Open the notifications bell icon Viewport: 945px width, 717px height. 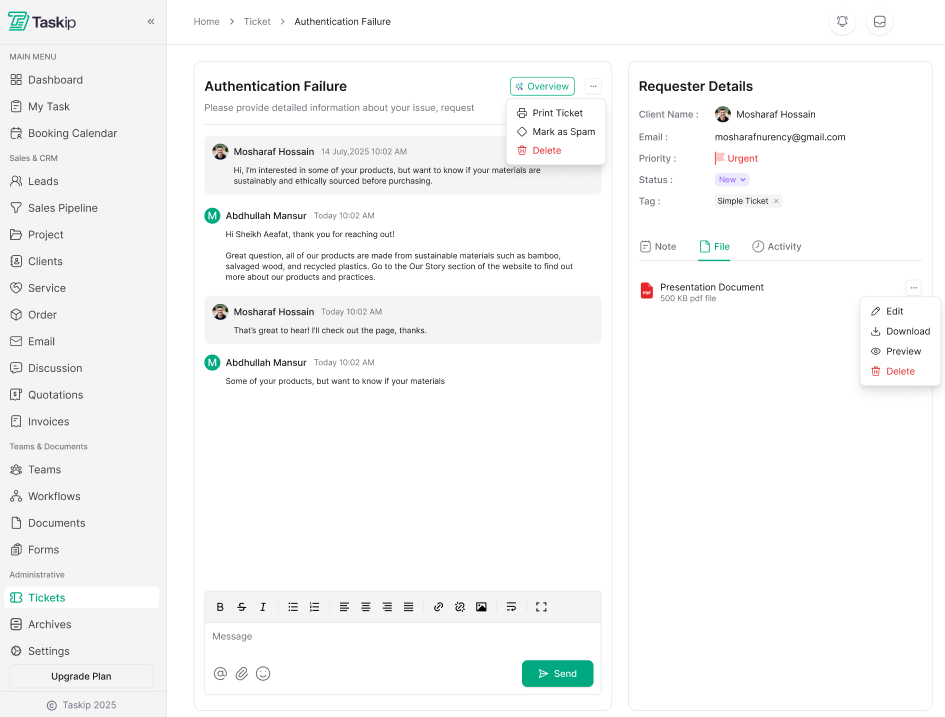pyautogui.click(x=843, y=22)
